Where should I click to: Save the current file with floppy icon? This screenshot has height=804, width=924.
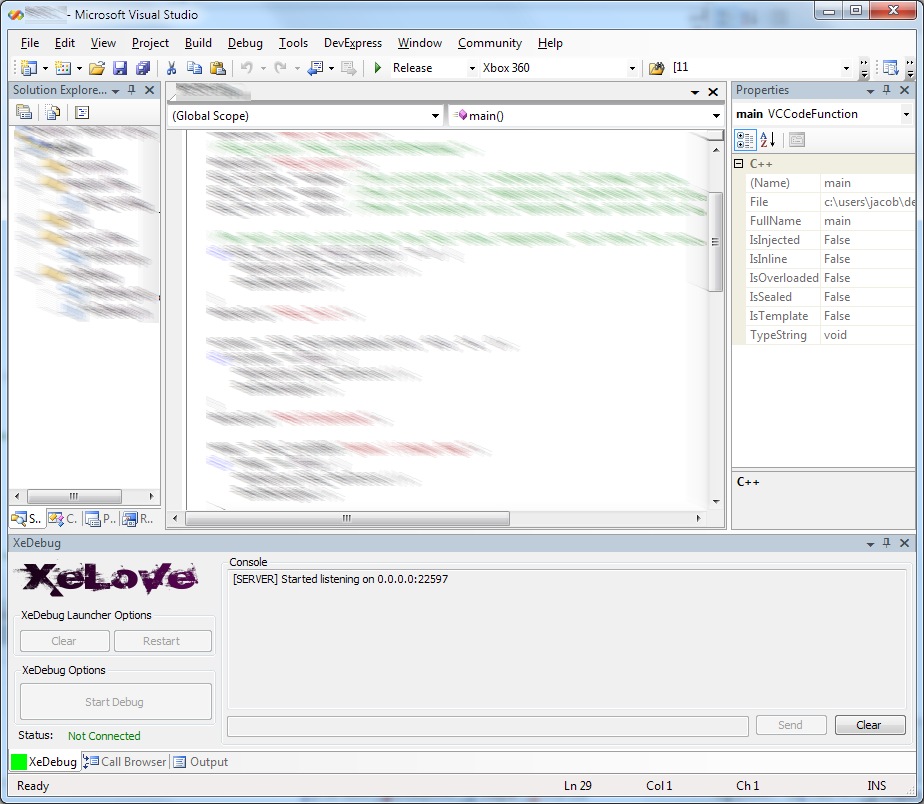pos(120,68)
